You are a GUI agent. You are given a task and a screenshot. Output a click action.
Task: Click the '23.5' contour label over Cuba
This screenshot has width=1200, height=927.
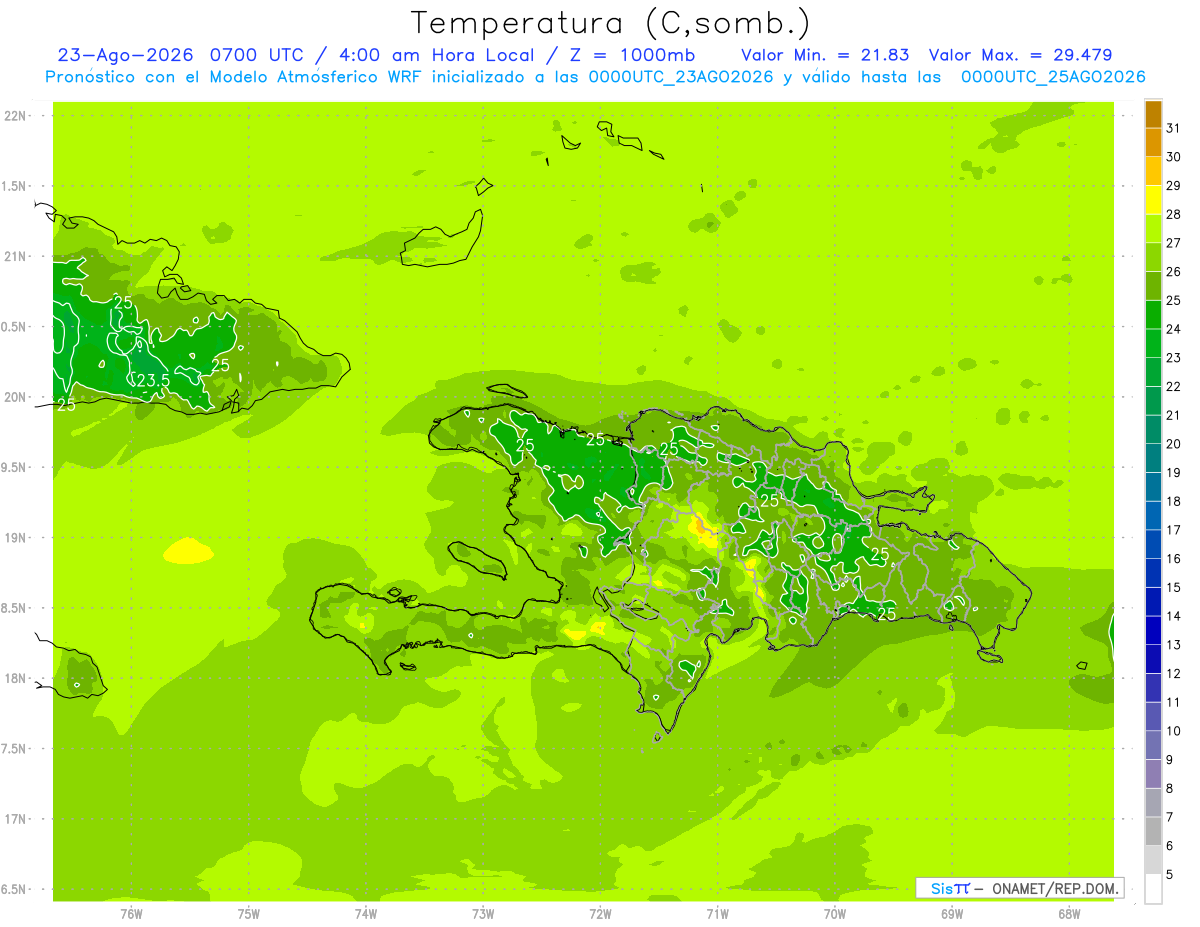153,380
